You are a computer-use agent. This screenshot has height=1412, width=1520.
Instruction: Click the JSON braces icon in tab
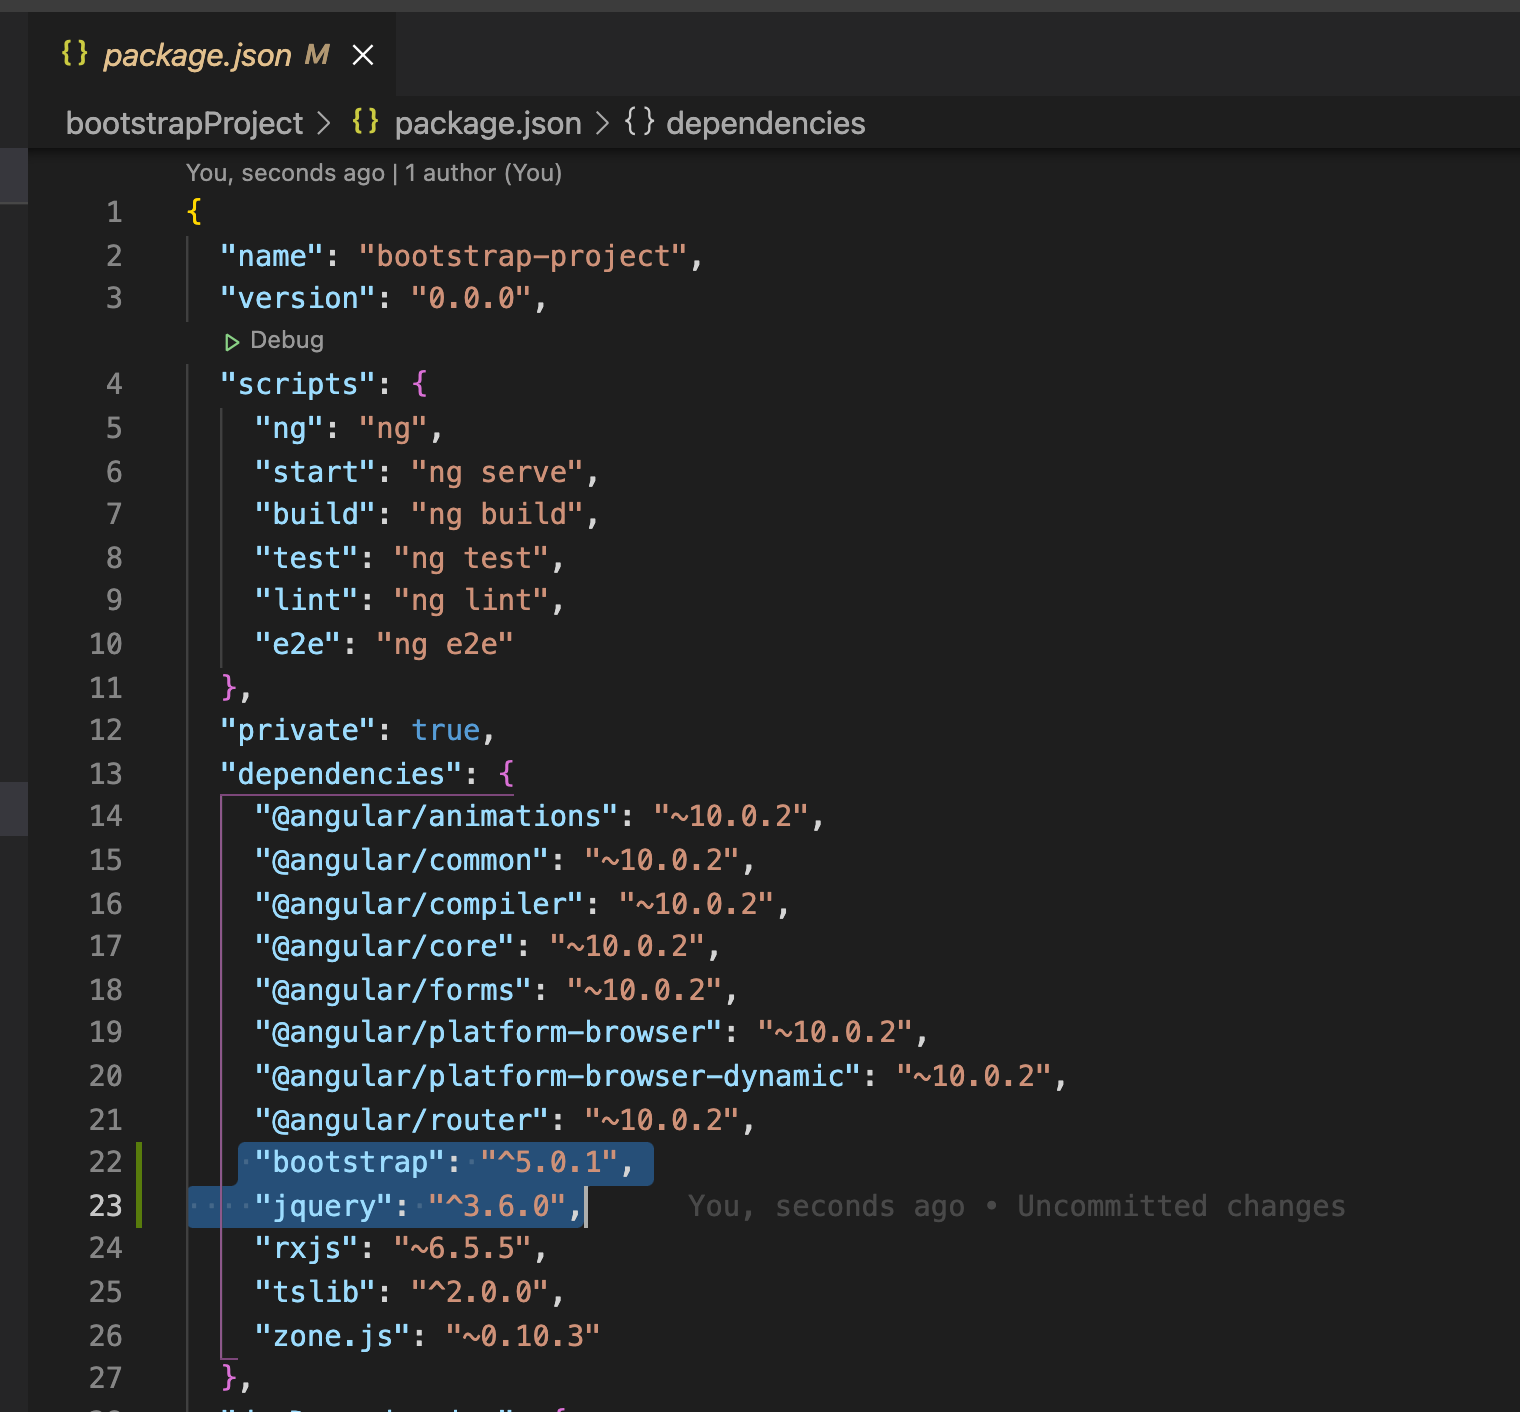pyautogui.click(x=75, y=53)
